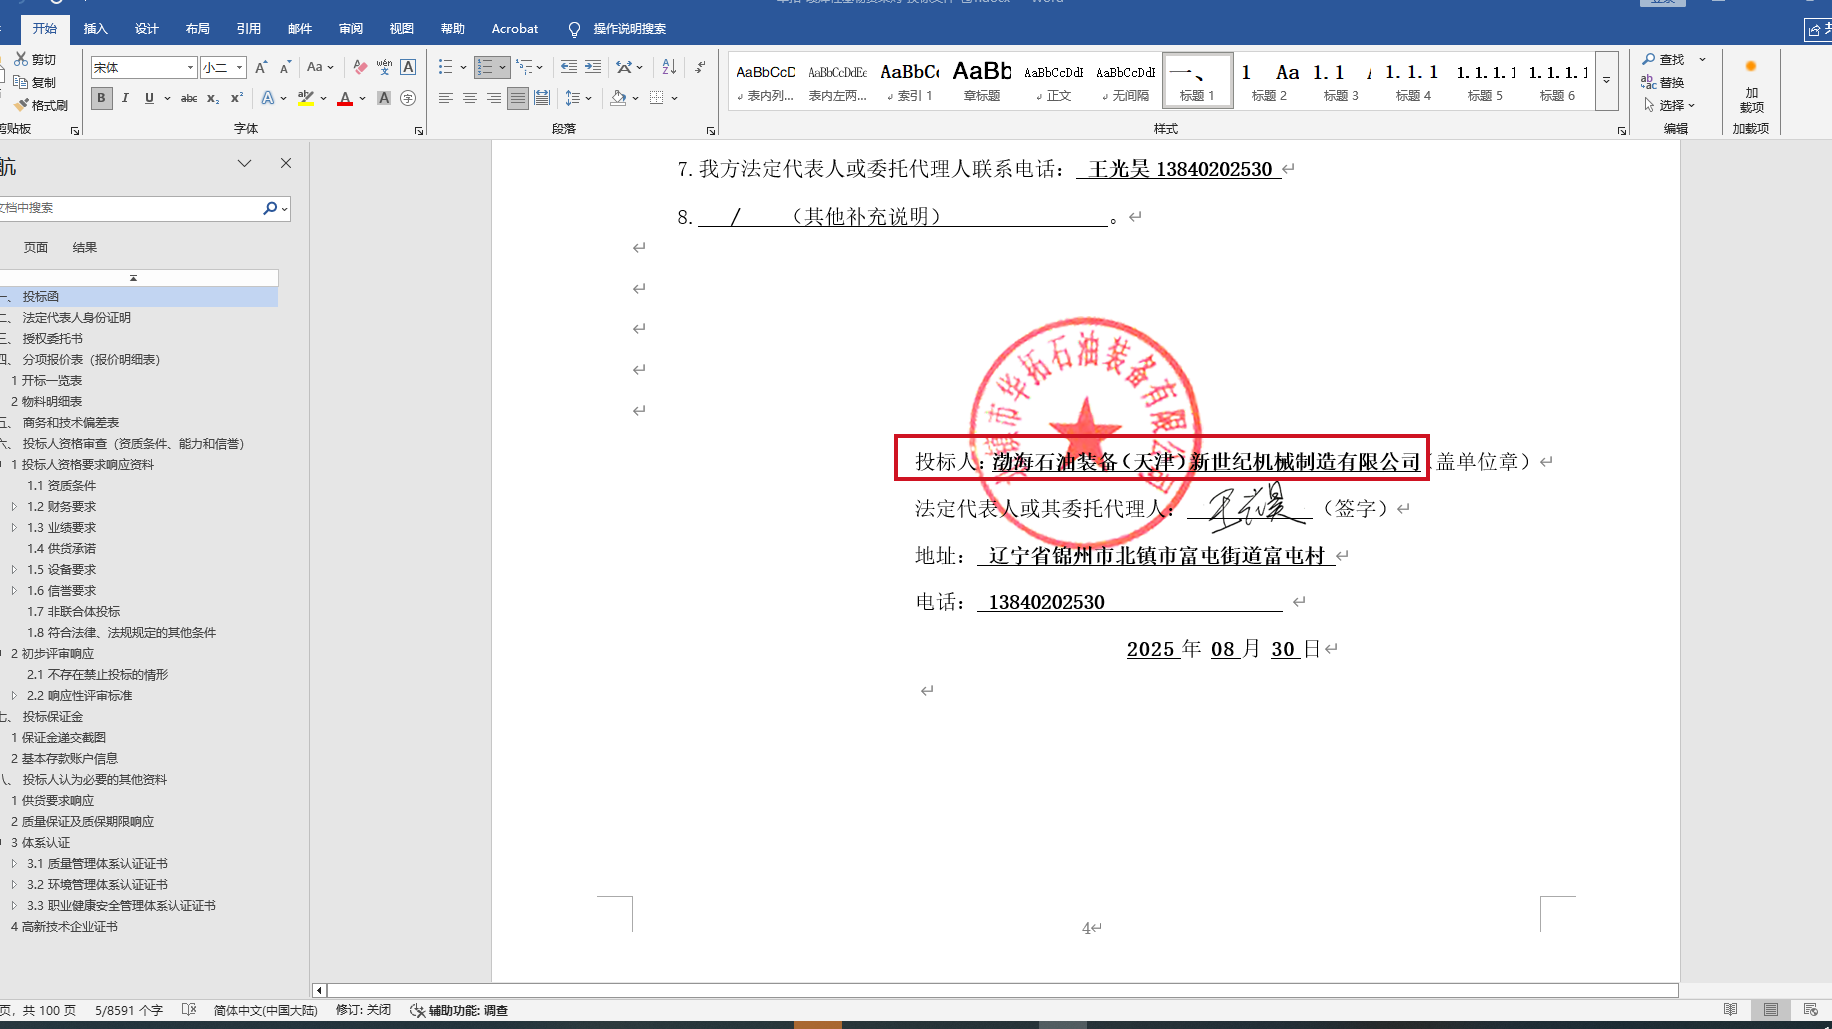Align text to the left
The image size is (1832, 1029).
[x=446, y=98]
